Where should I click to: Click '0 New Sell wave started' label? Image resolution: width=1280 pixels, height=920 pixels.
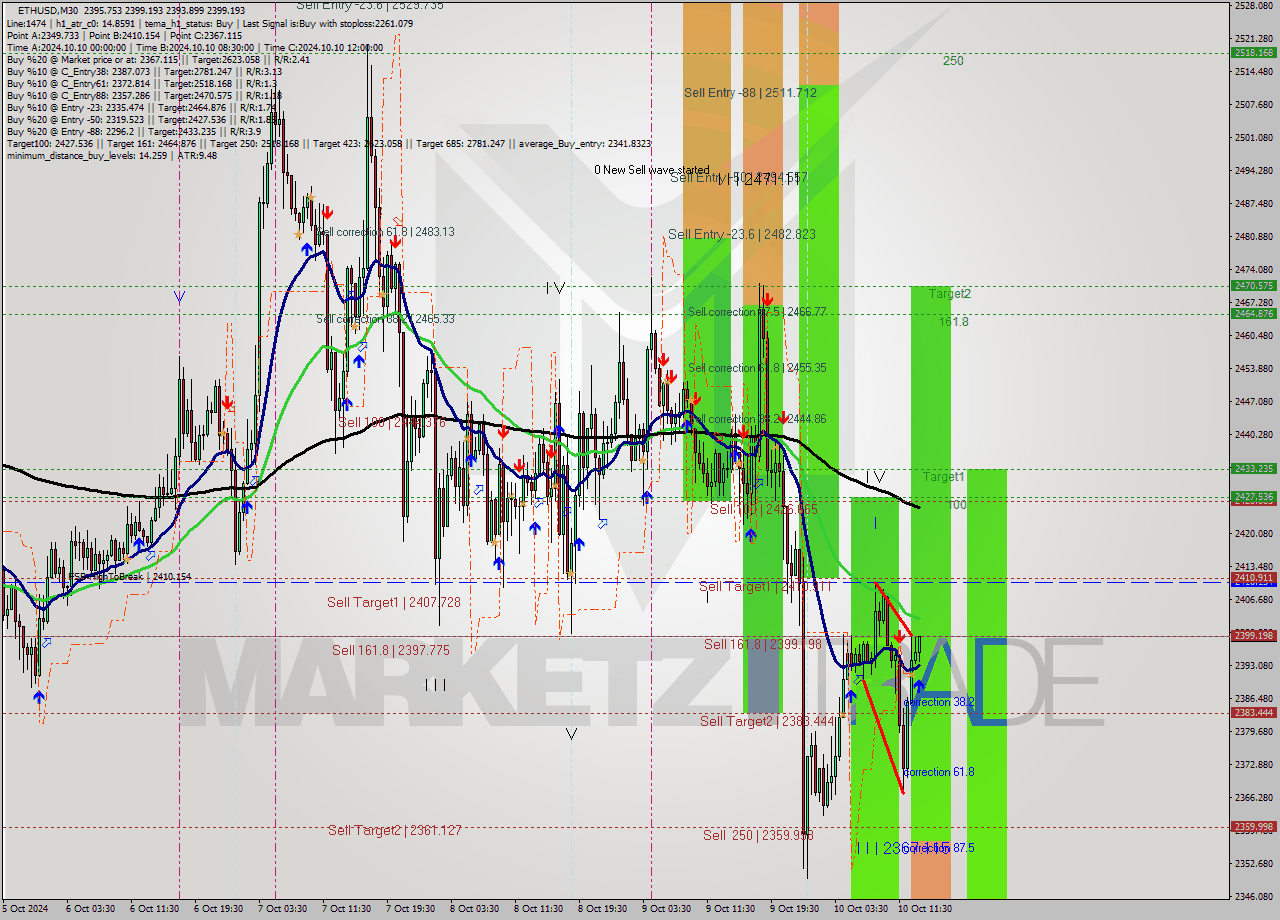tap(651, 170)
